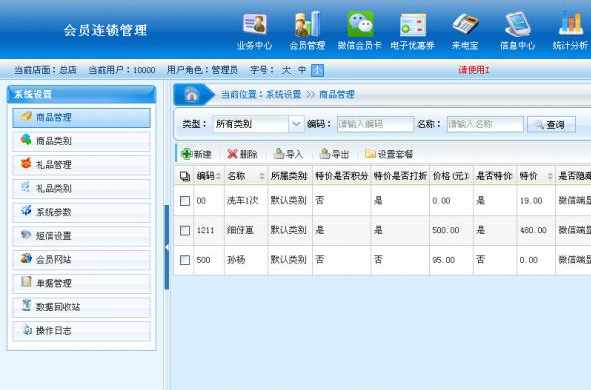591x390 pixels.
Task: Open 操作日志 in the sidebar
Action: coord(81,331)
